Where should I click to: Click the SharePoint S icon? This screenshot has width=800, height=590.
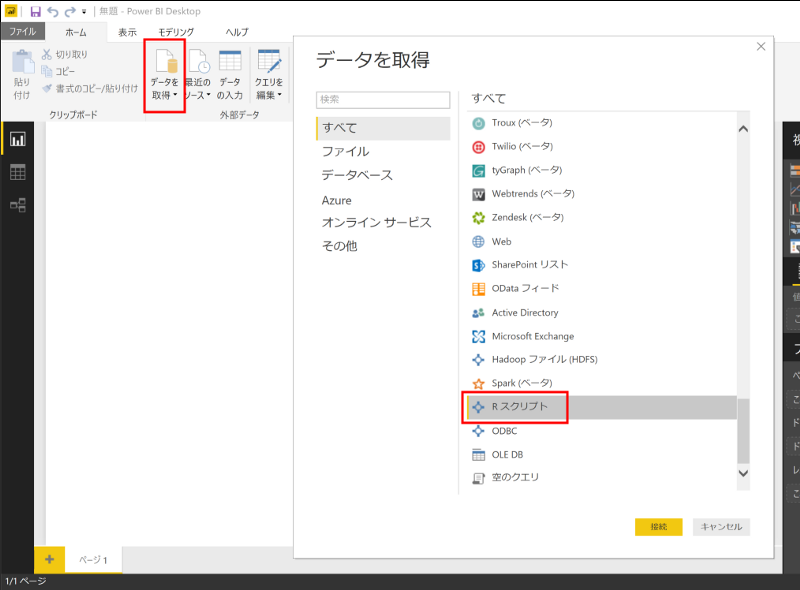tap(478, 265)
